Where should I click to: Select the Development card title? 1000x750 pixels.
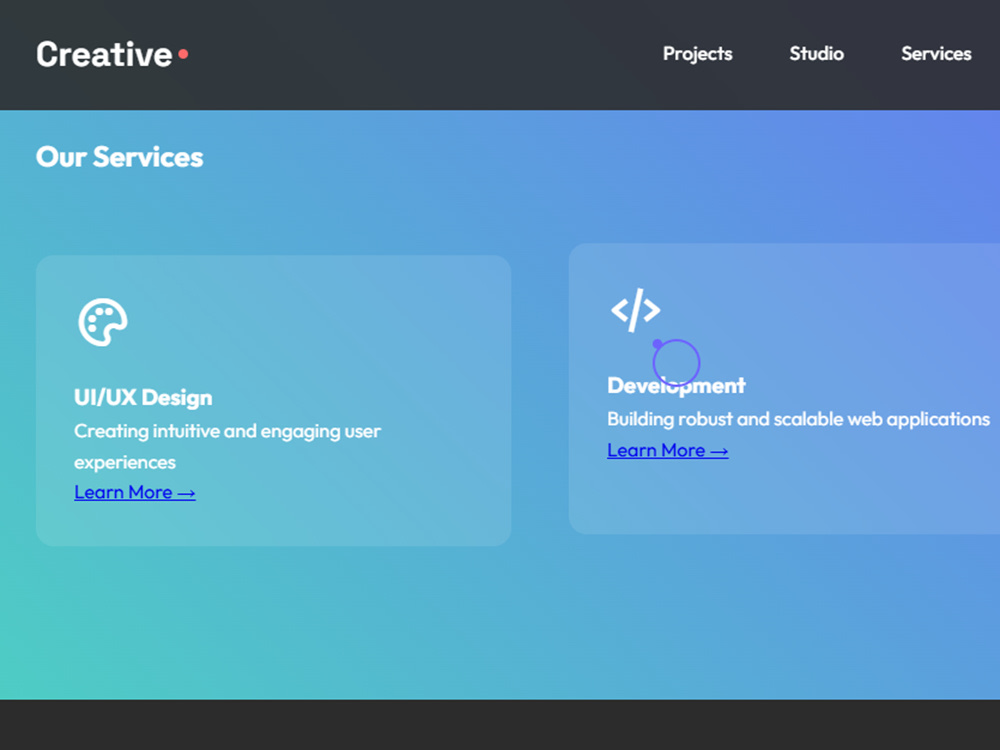(676, 385)
